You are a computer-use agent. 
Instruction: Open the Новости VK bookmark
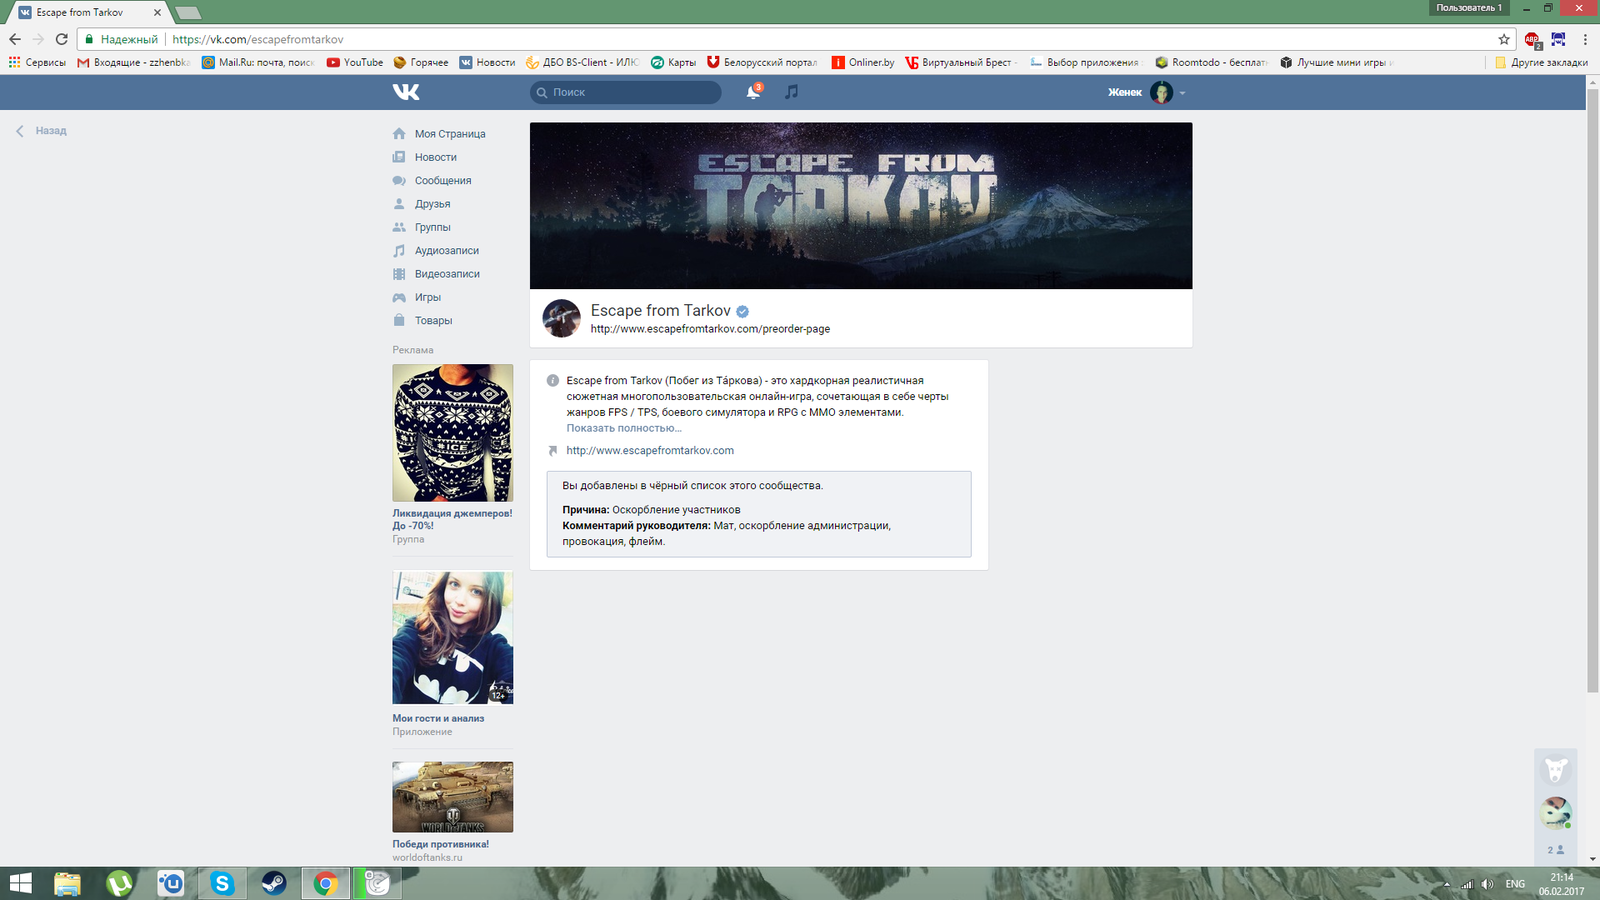pyautogui.click(x=487, y=62)
